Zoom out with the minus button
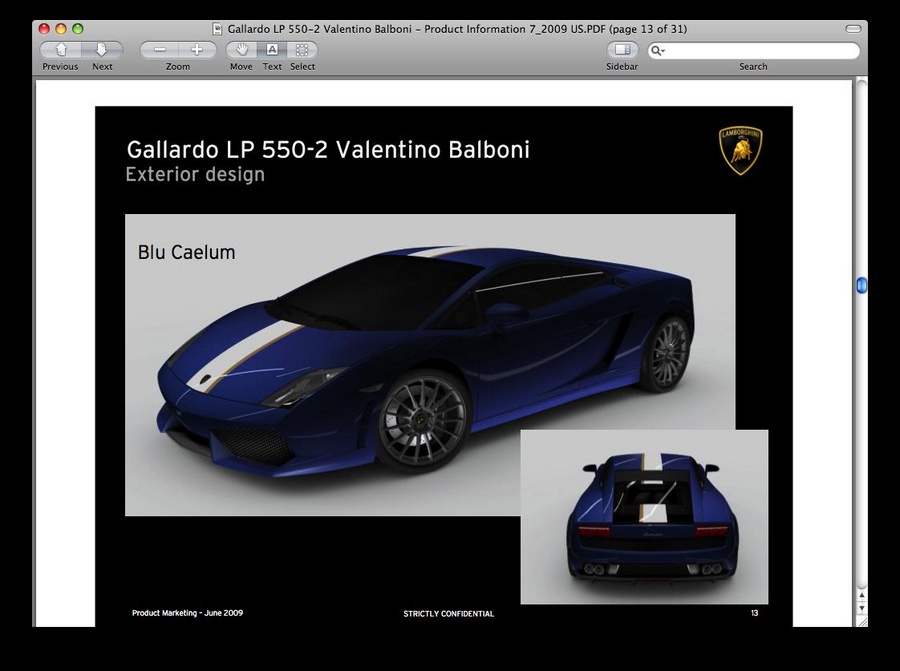Image resolution: width=900 pixels, height=671 pixels. (159, 49)
